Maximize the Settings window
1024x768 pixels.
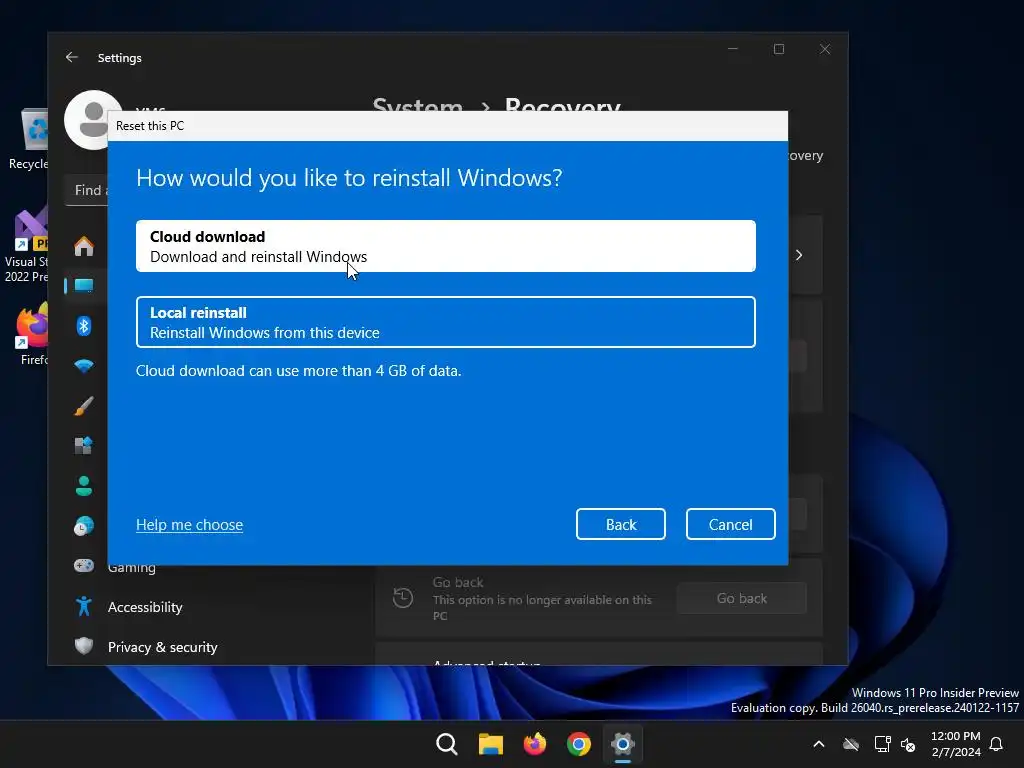point(778,49)
